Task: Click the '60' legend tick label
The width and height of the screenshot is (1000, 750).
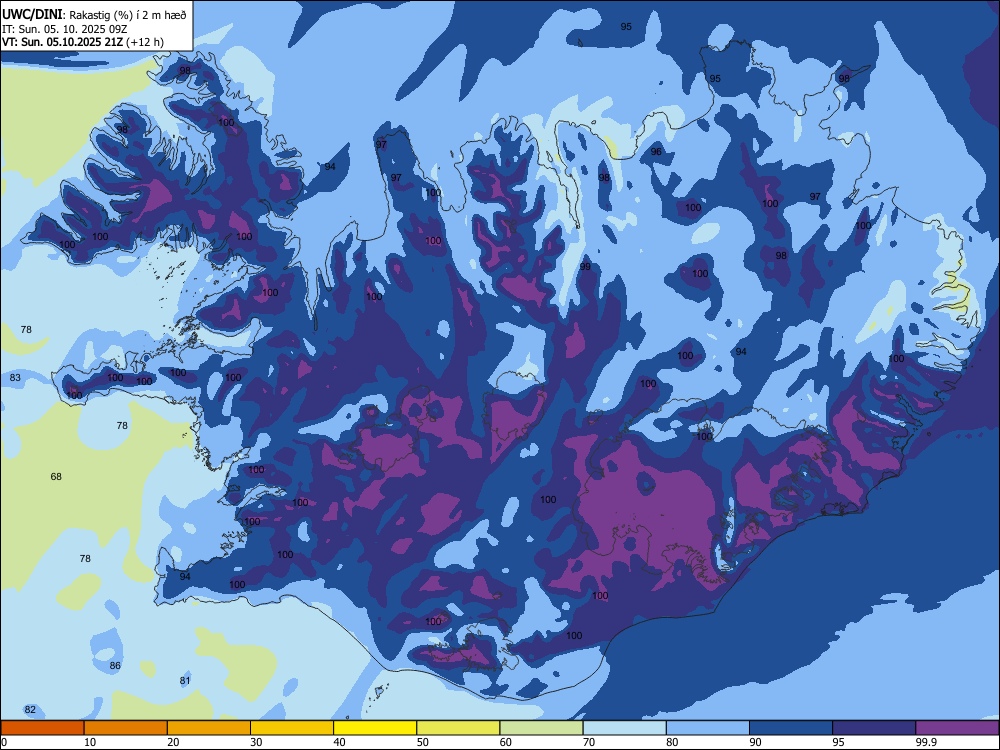Action: tap(506, 742)
